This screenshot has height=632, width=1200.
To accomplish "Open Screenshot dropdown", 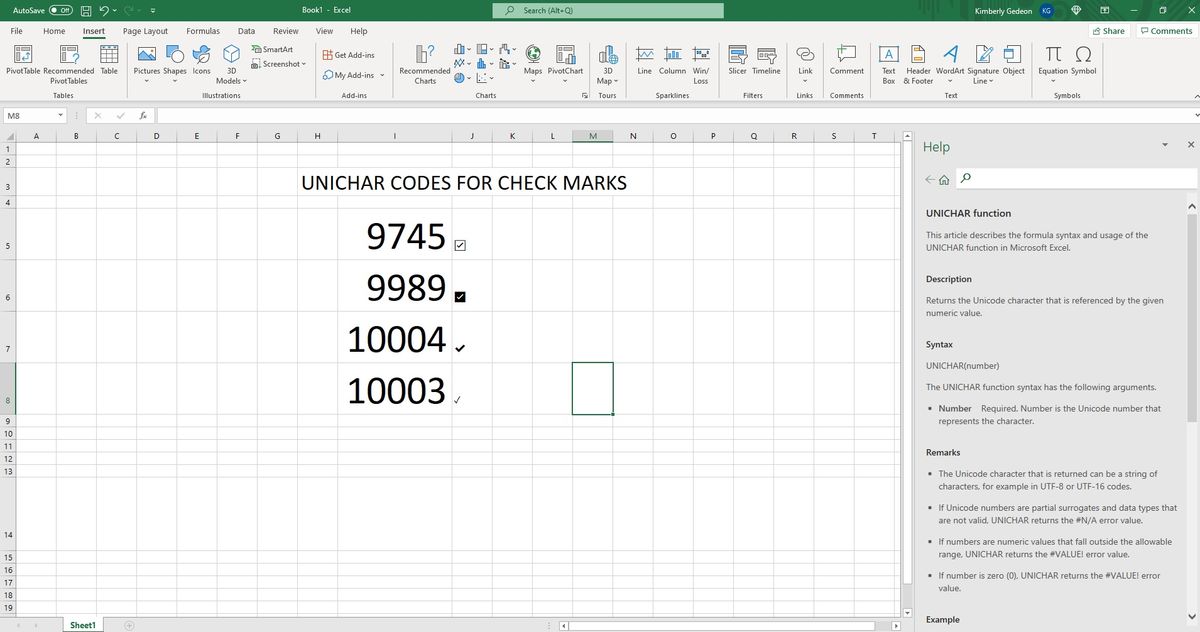I will [x=305, y=64].
